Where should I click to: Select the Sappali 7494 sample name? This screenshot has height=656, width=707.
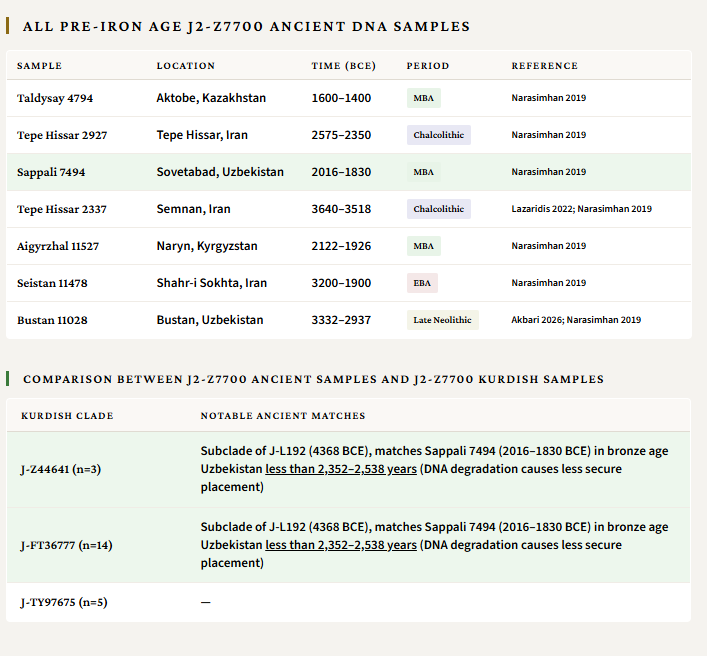pos(51,172)
